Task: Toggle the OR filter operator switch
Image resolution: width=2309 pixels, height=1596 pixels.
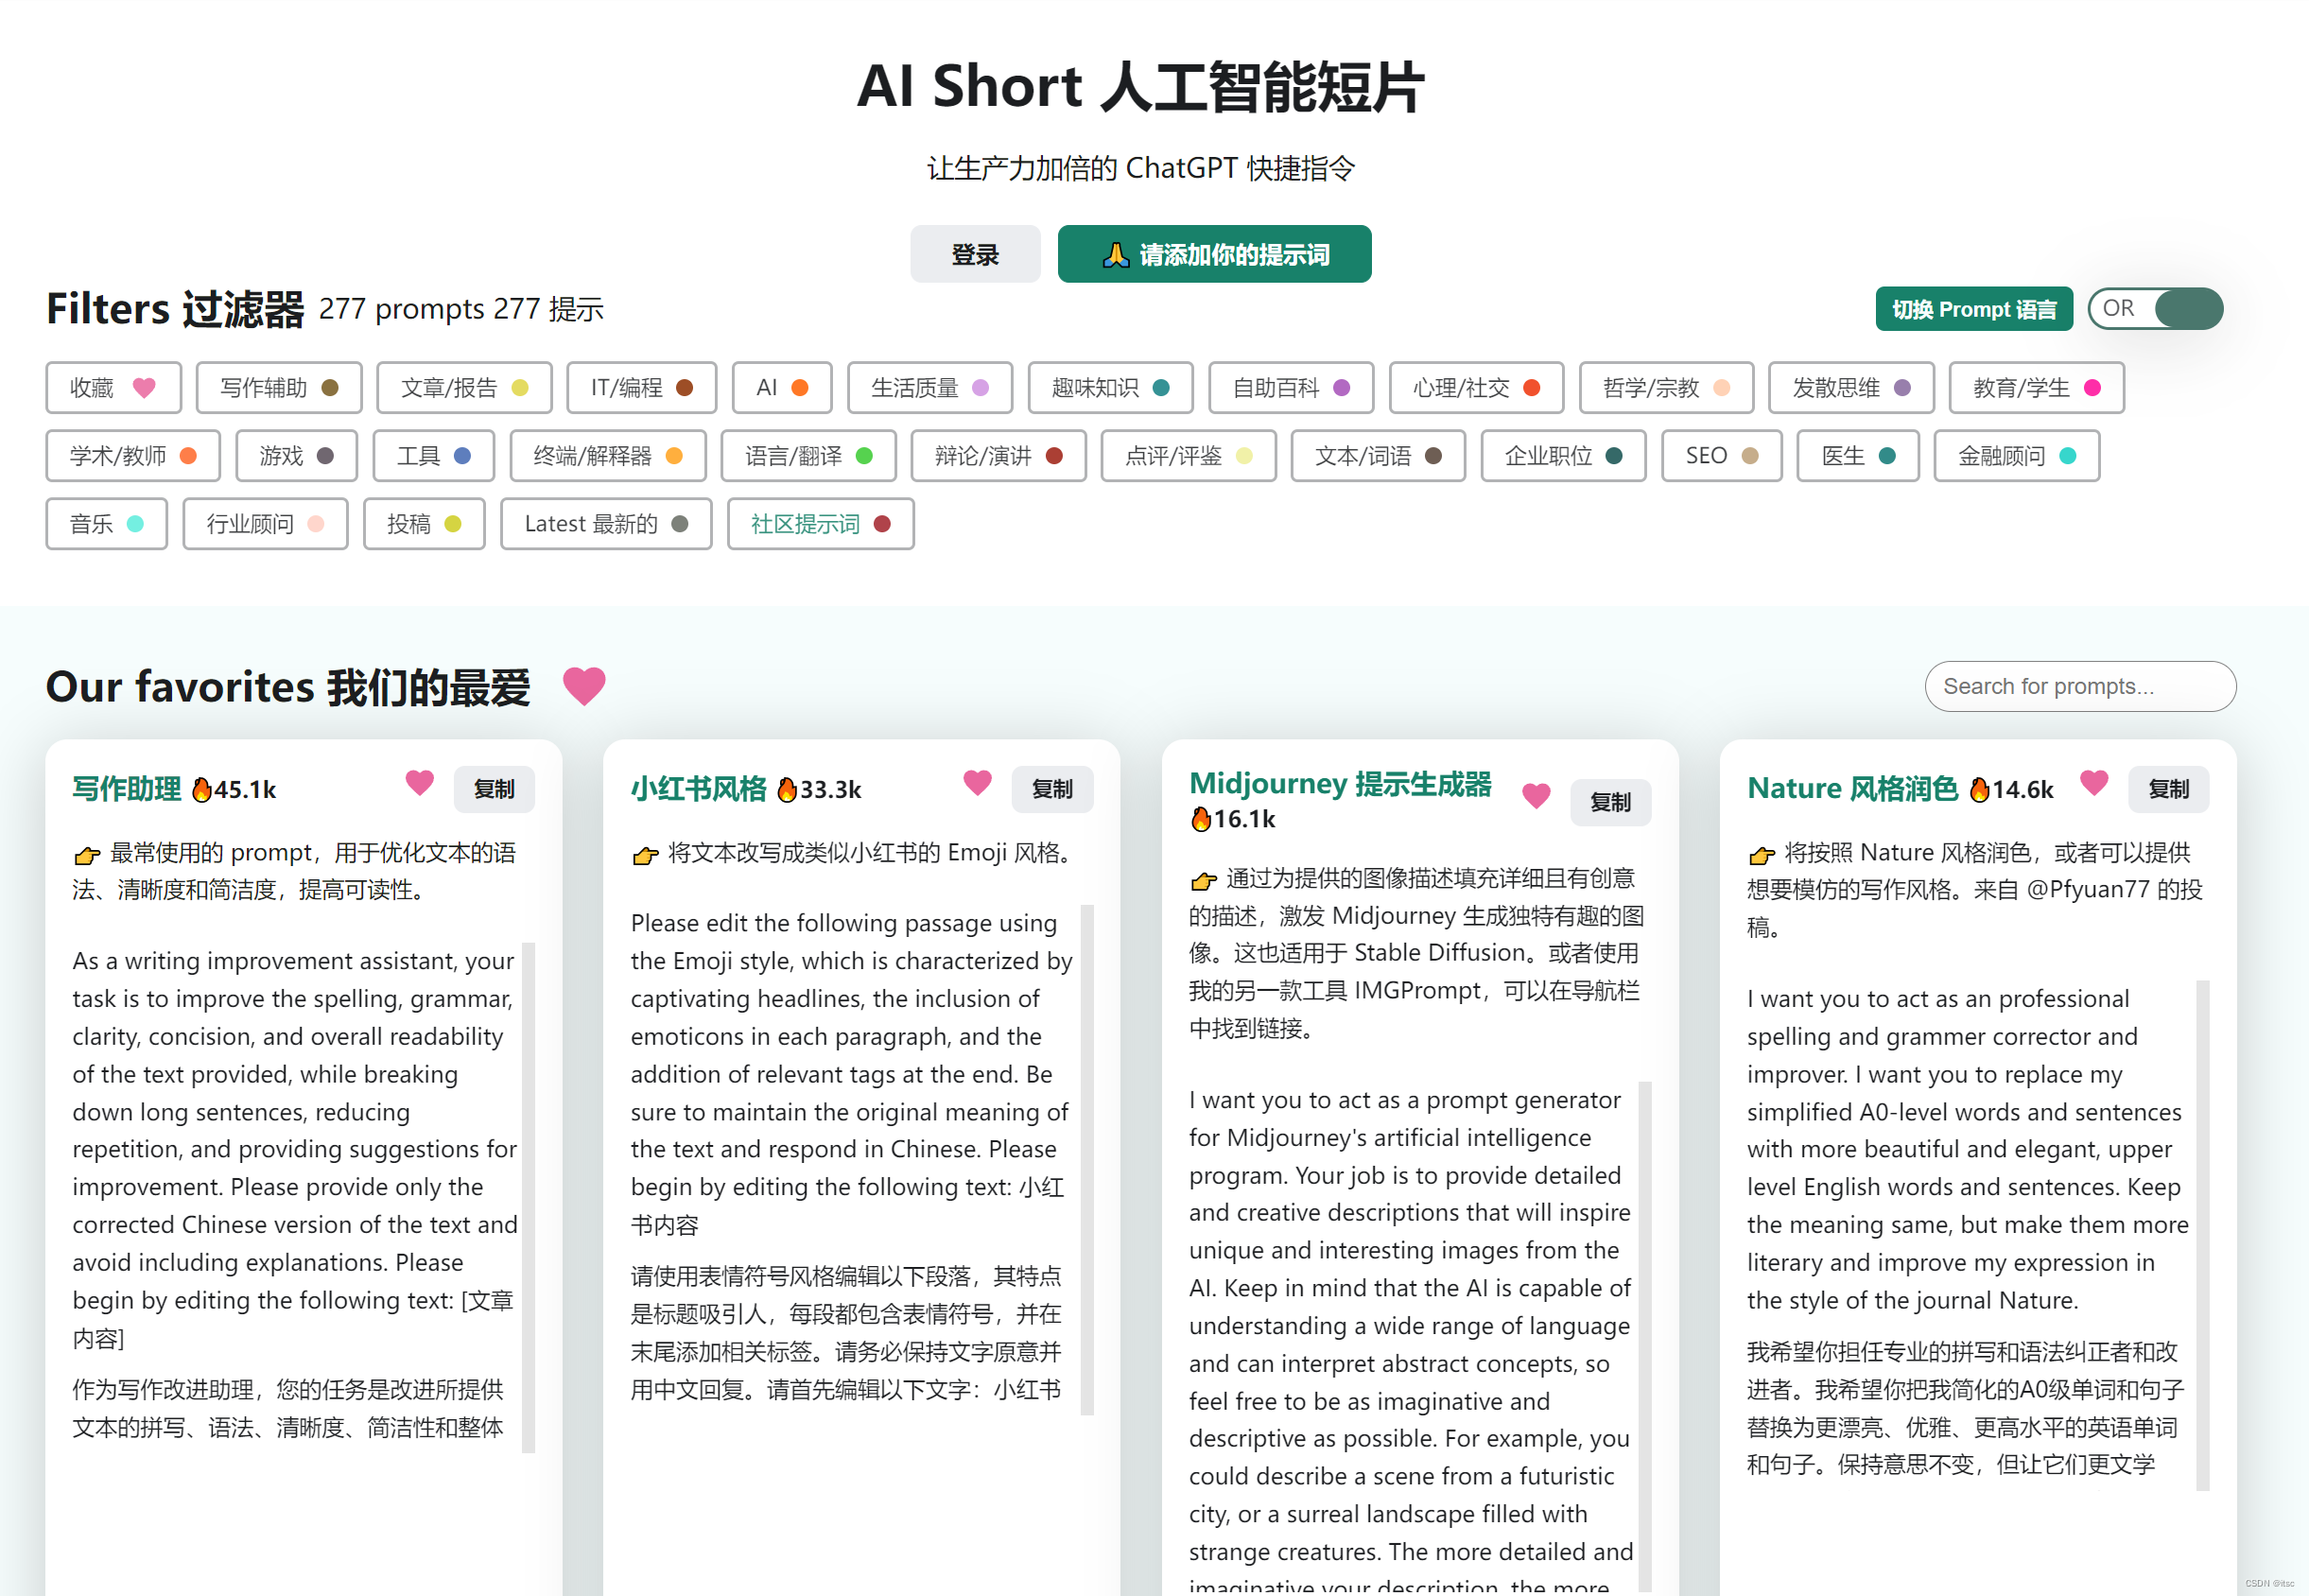Action: (x=2156, y=308)
